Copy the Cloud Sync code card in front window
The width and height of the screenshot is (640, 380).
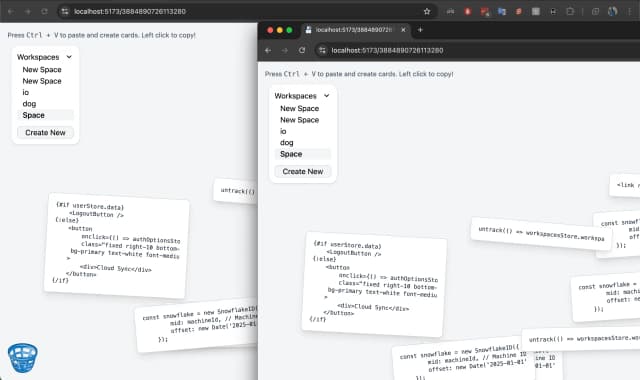tap(374, 284)
